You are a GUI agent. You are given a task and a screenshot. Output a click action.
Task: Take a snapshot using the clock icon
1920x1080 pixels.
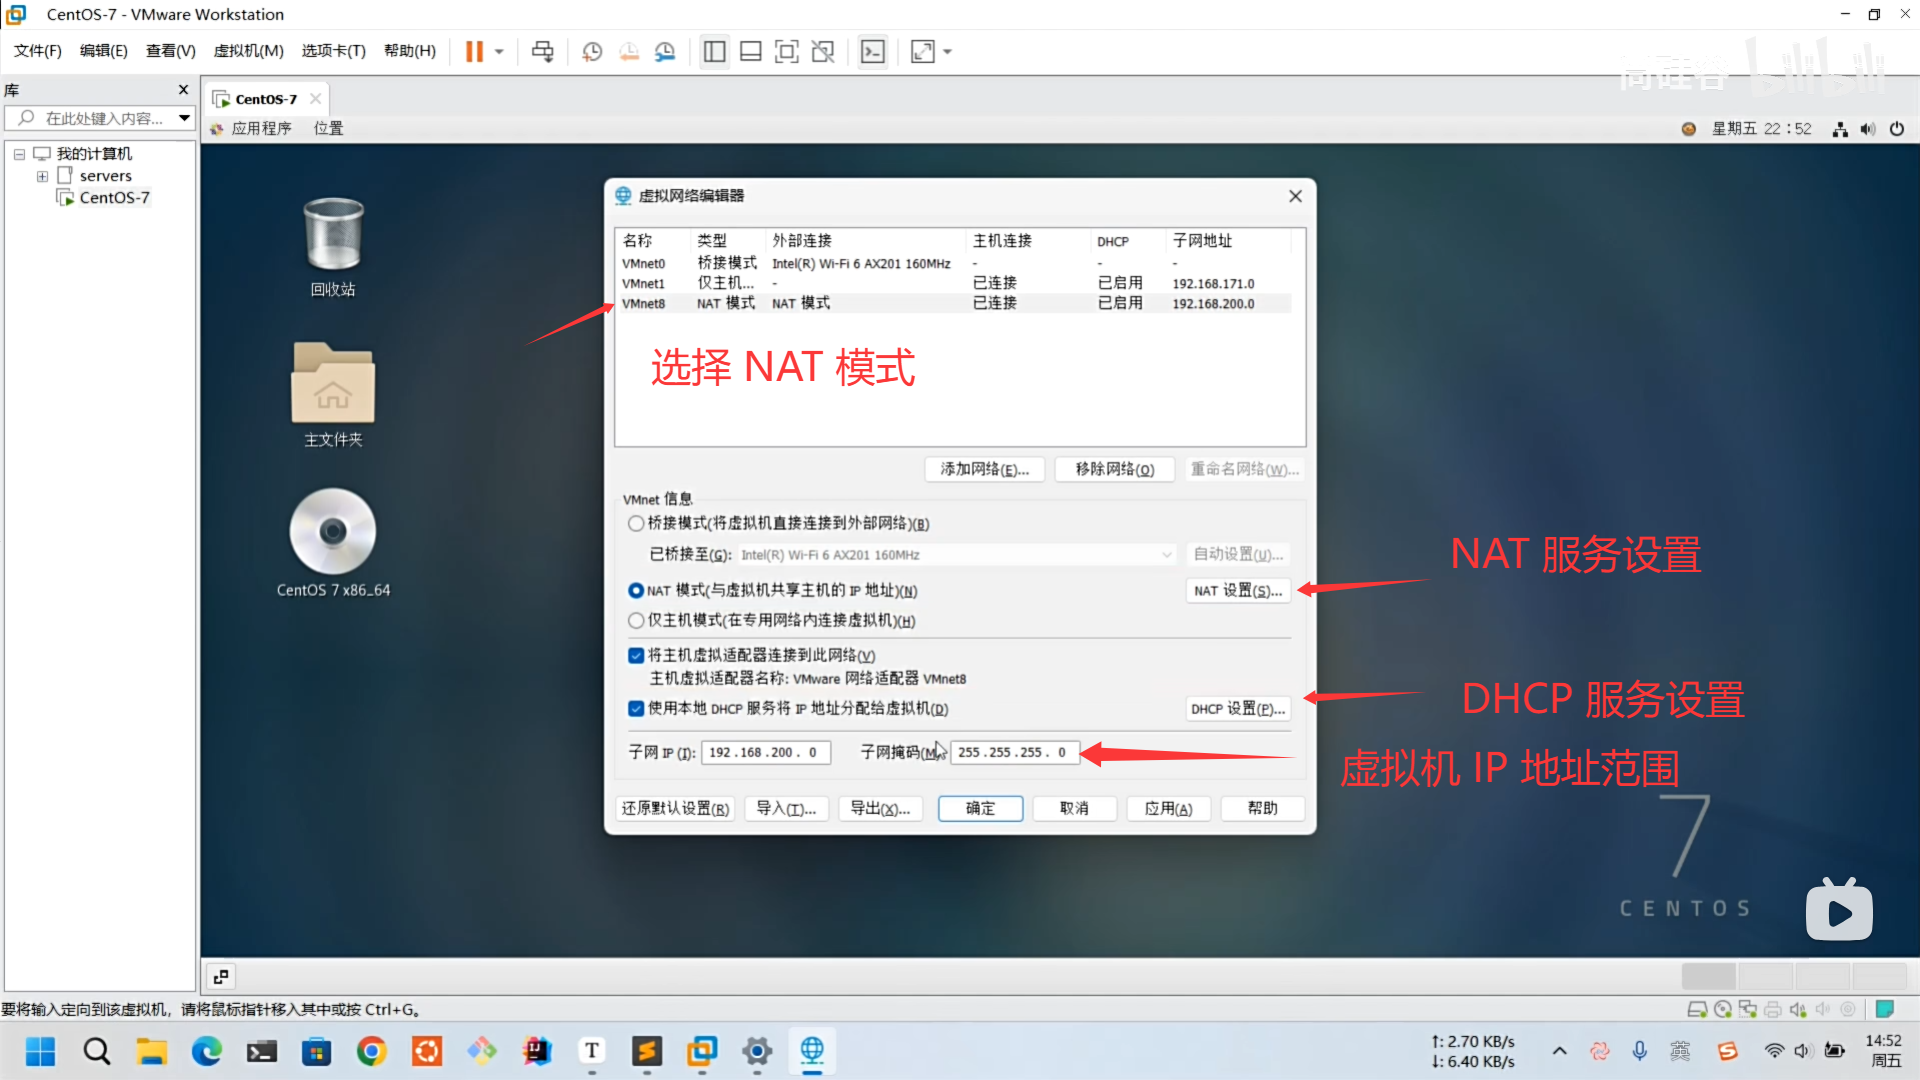click(592, 51)
